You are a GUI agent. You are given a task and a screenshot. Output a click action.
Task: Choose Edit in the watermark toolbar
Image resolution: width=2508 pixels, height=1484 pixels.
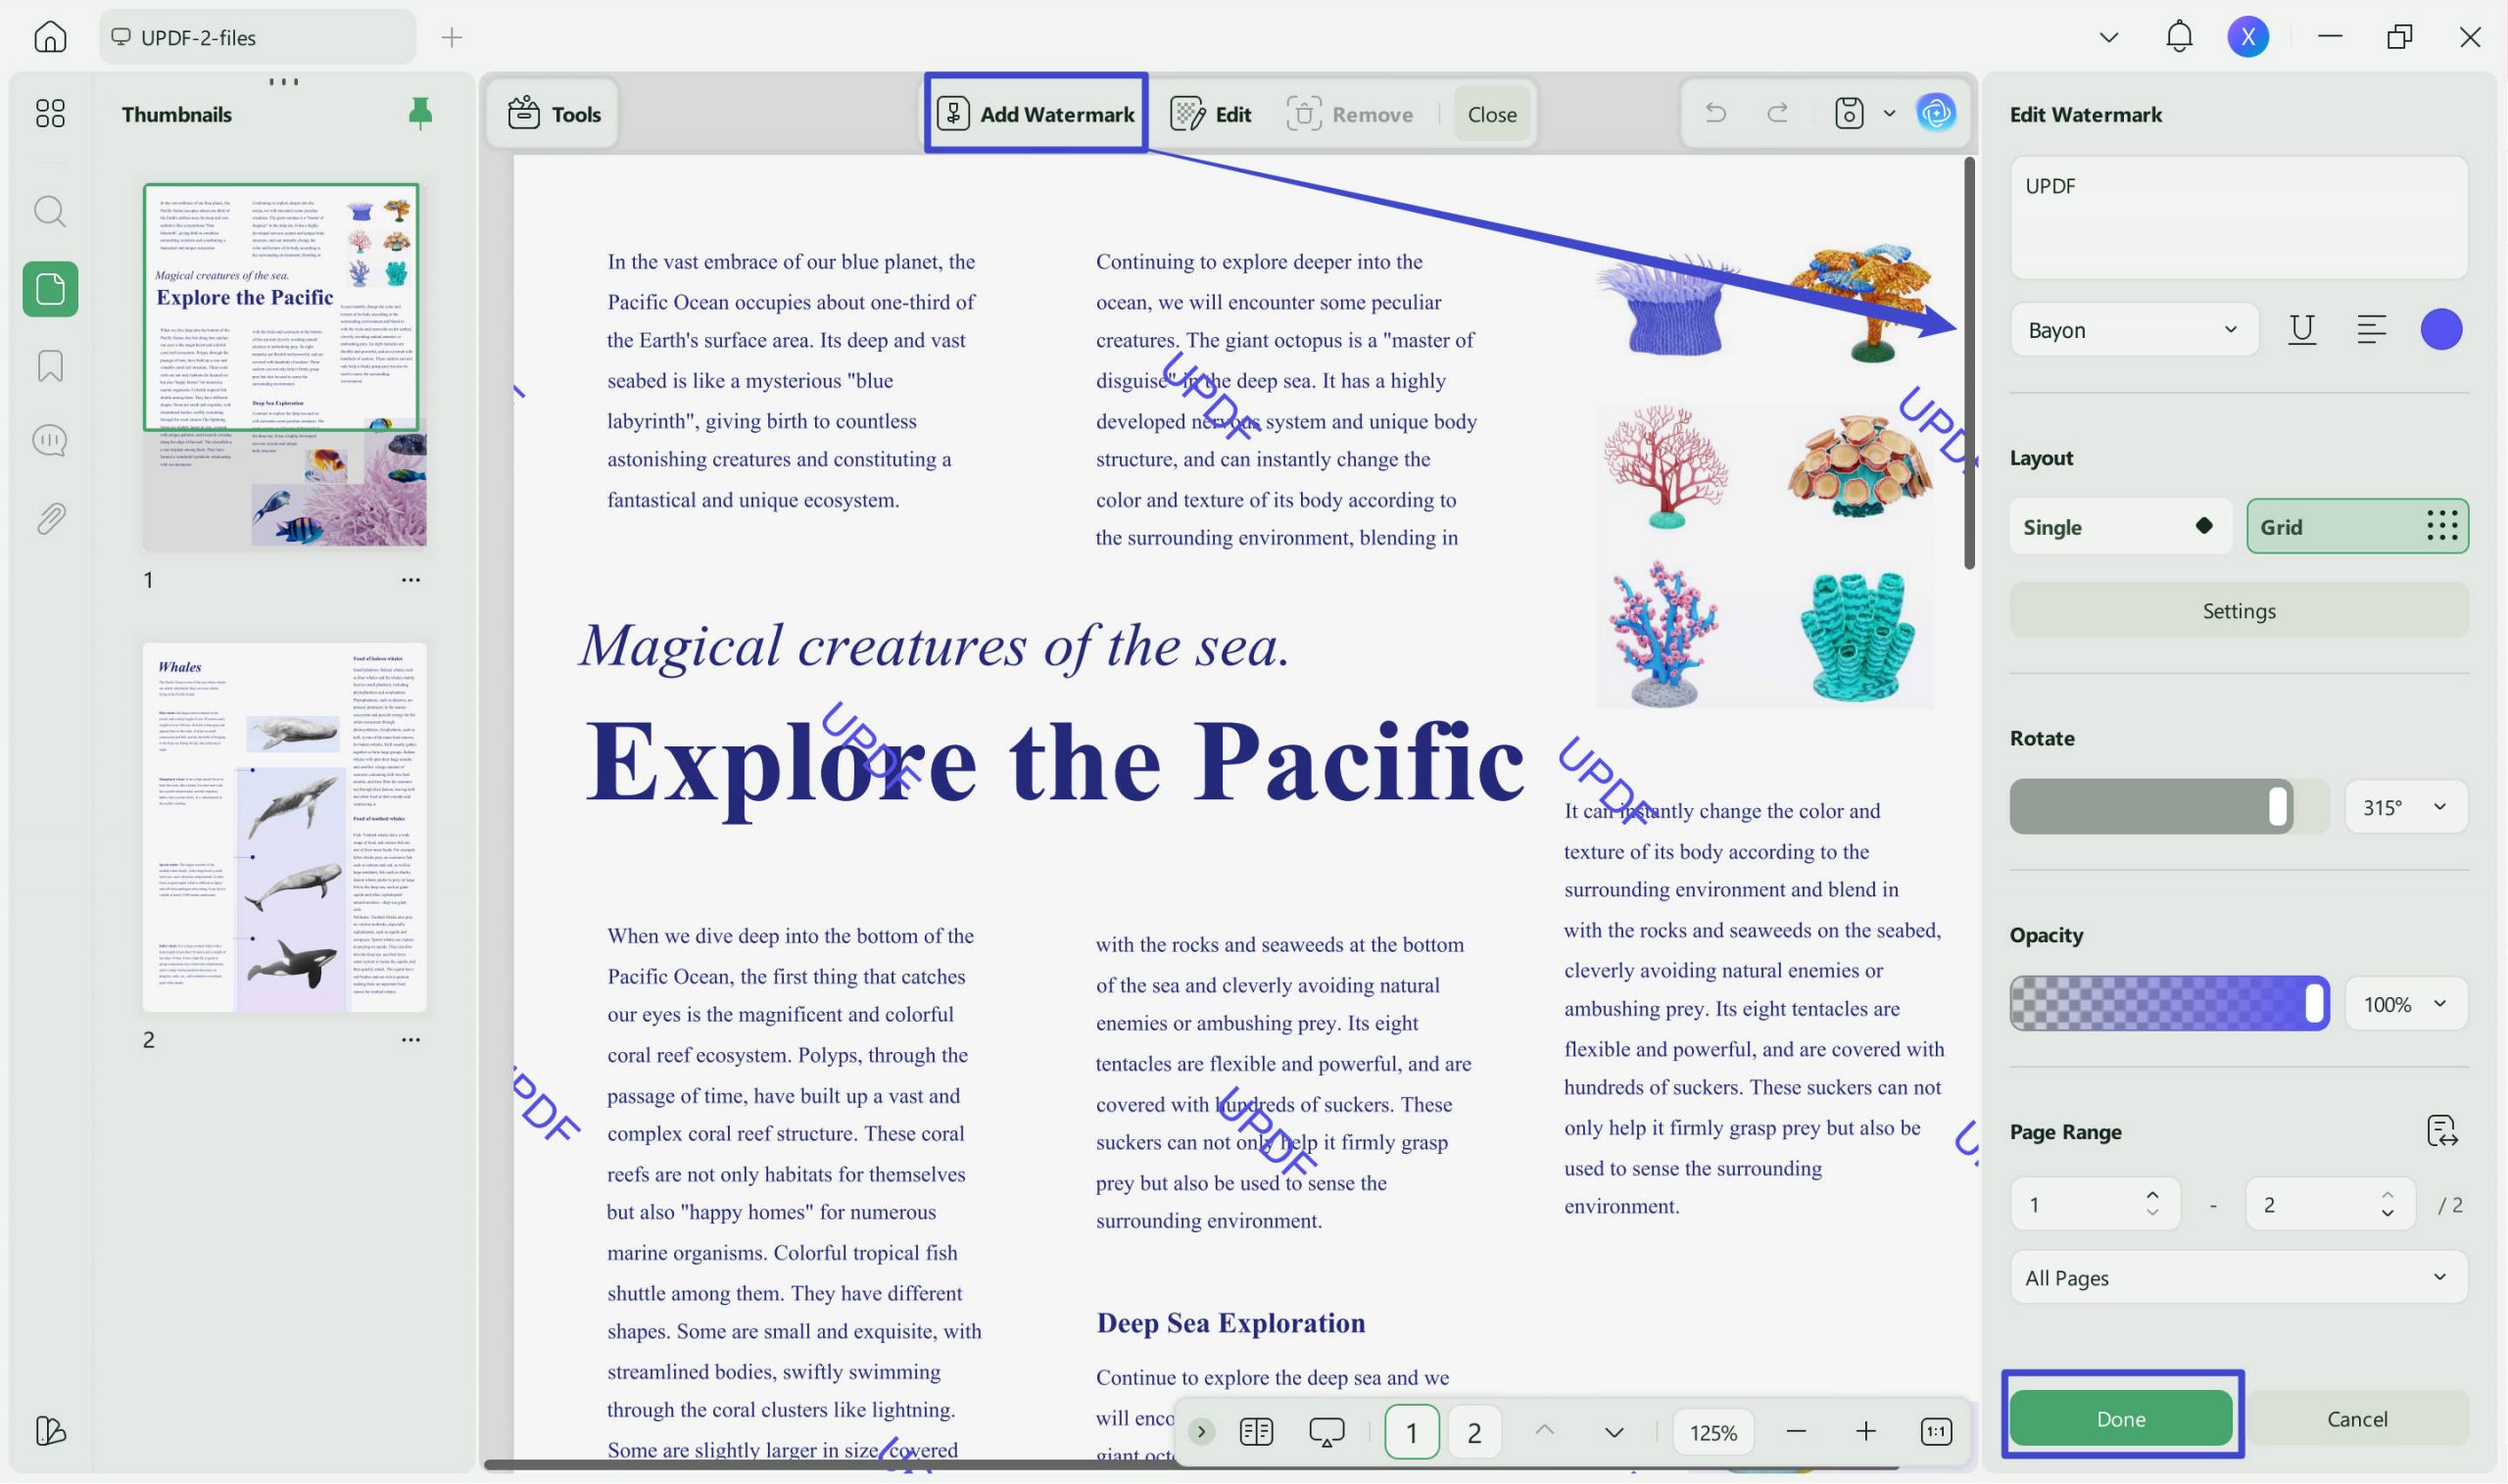1211,113
